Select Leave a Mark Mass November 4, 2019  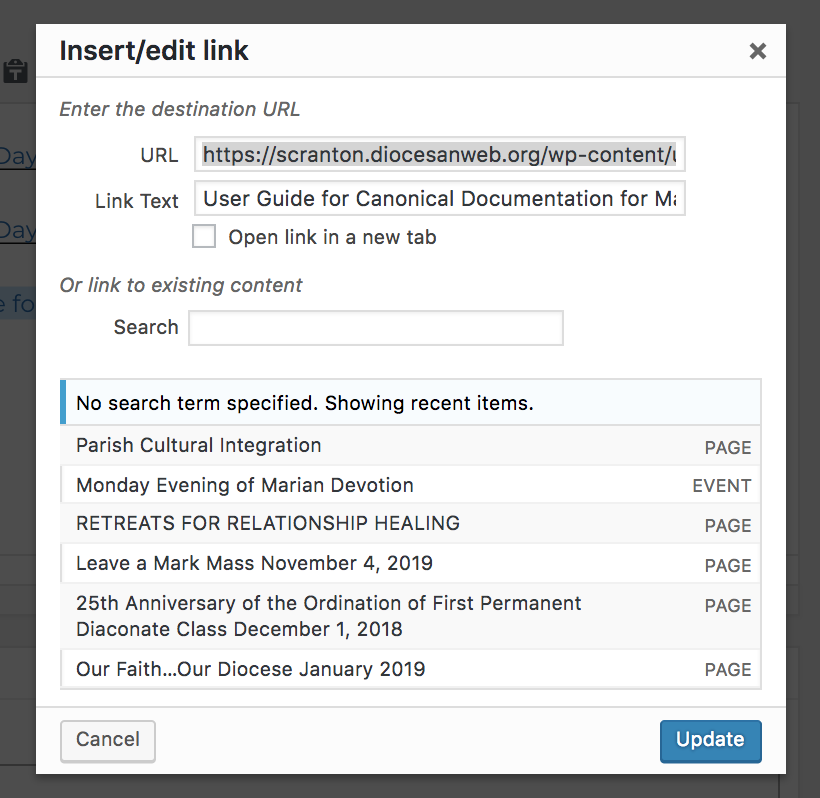[254, 563]
